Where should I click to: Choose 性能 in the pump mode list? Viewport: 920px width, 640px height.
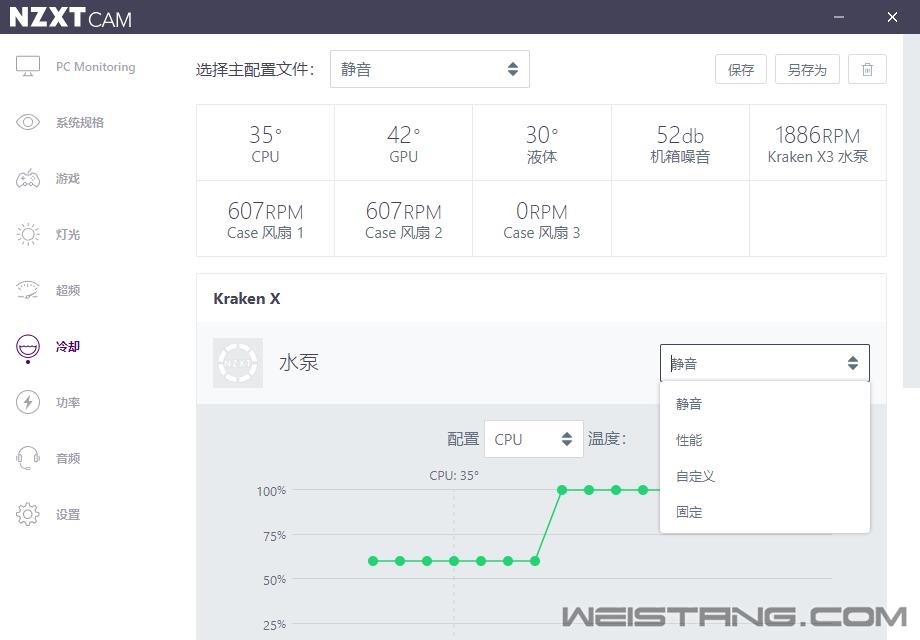click(765, 440)
